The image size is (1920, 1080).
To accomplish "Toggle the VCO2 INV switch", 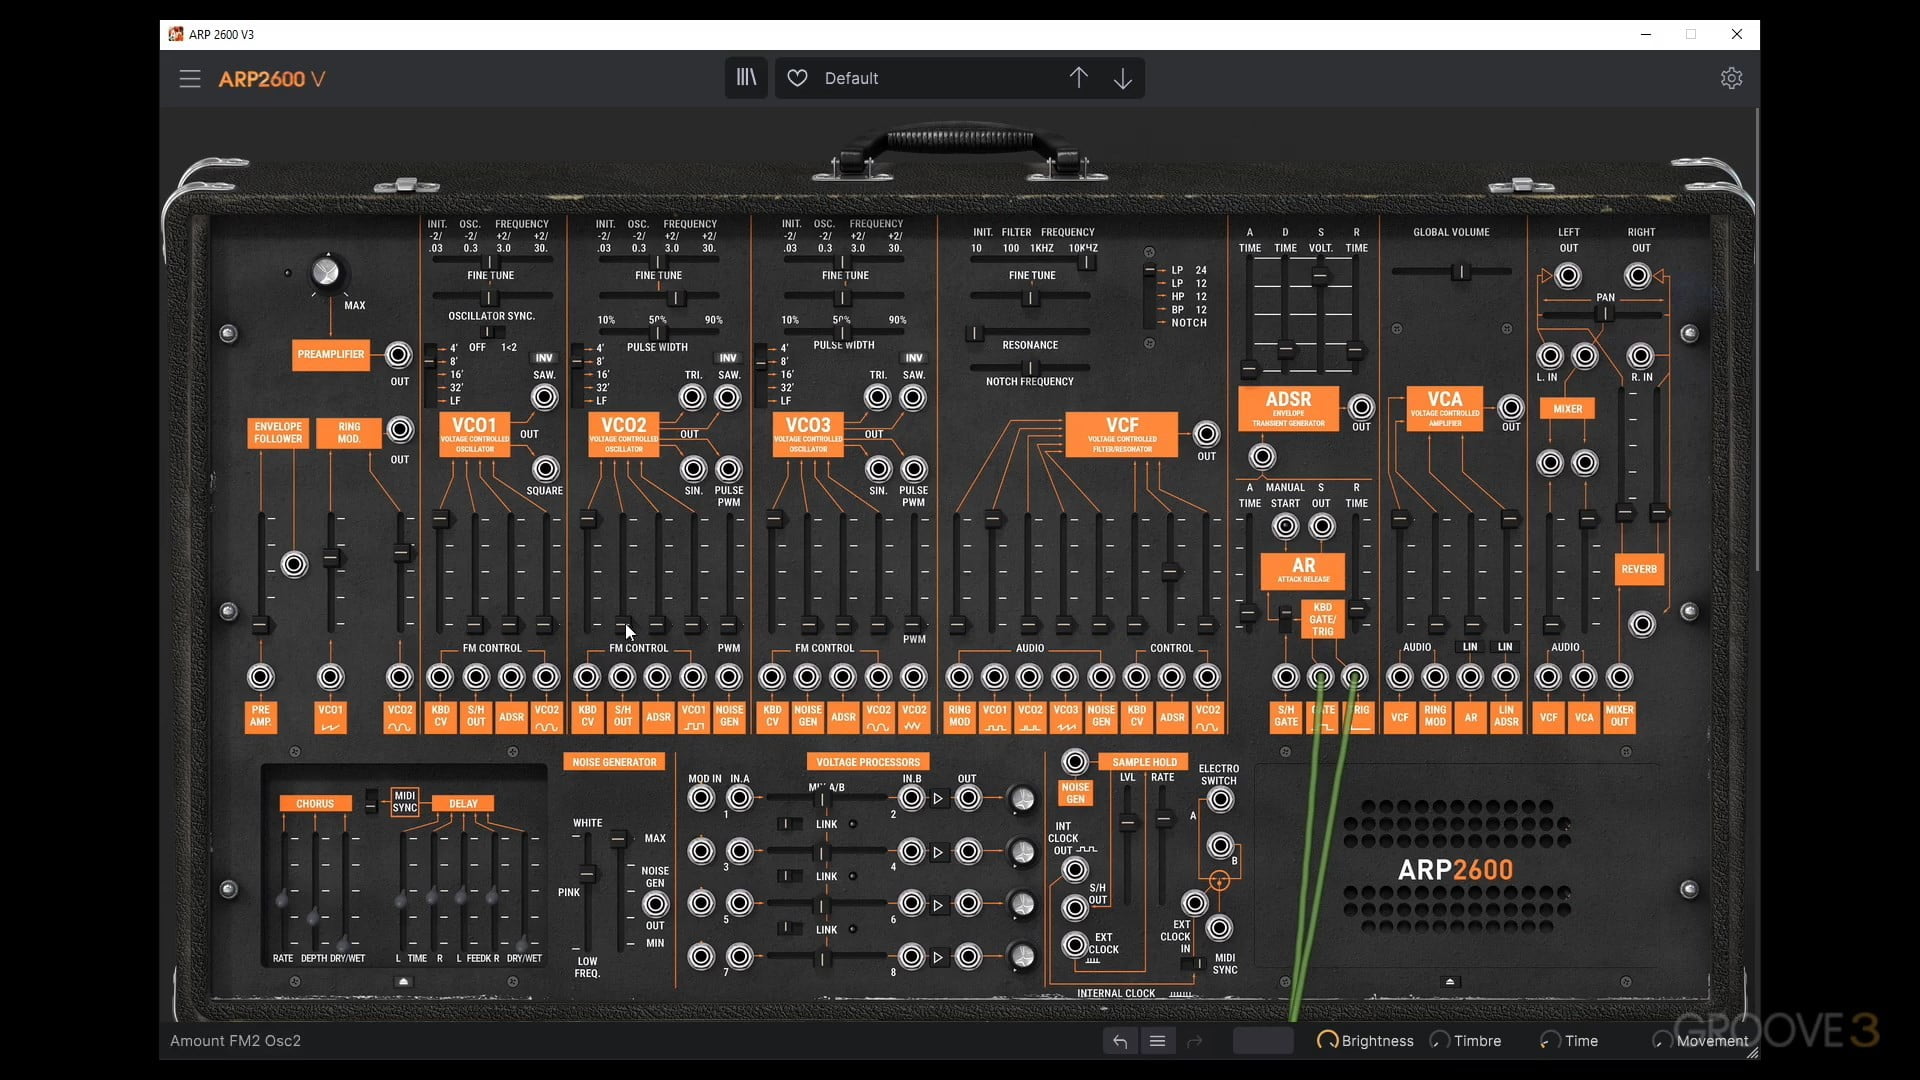I will pyautogui.click(x=727, y=358).
